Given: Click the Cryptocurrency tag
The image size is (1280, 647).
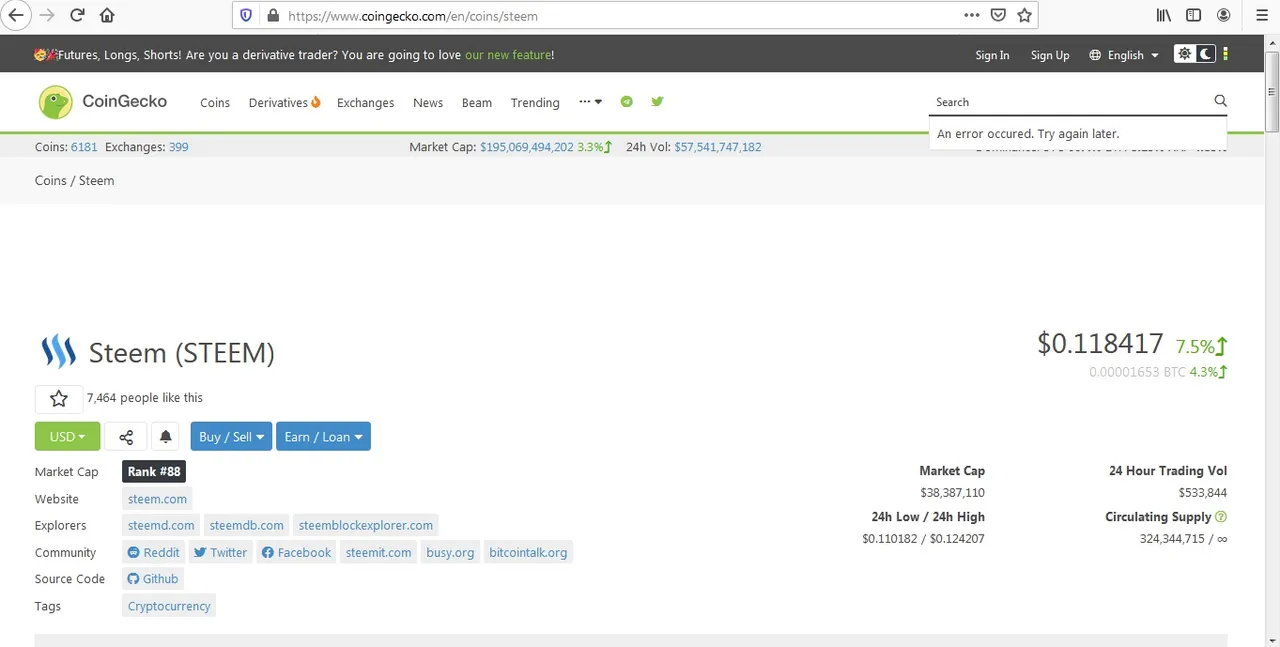Looking at the screenshot, I should (169, 606).
